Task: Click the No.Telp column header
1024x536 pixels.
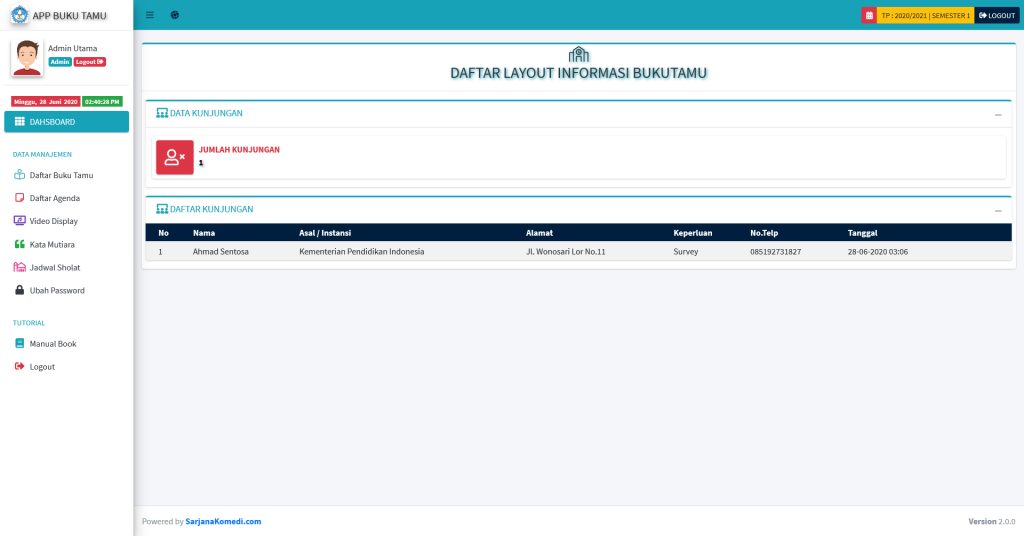Action: tap(764, 232)
